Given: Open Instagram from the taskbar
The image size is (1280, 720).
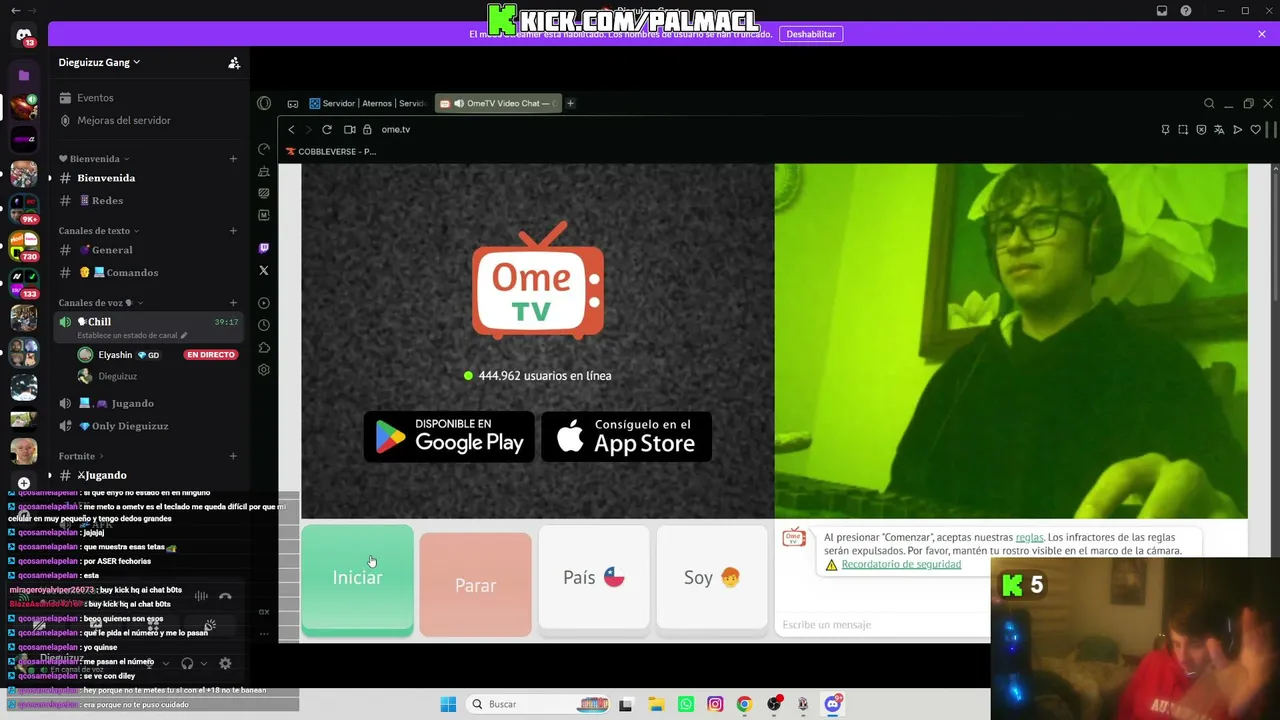Looking at the screenshot, I should 715,704.
